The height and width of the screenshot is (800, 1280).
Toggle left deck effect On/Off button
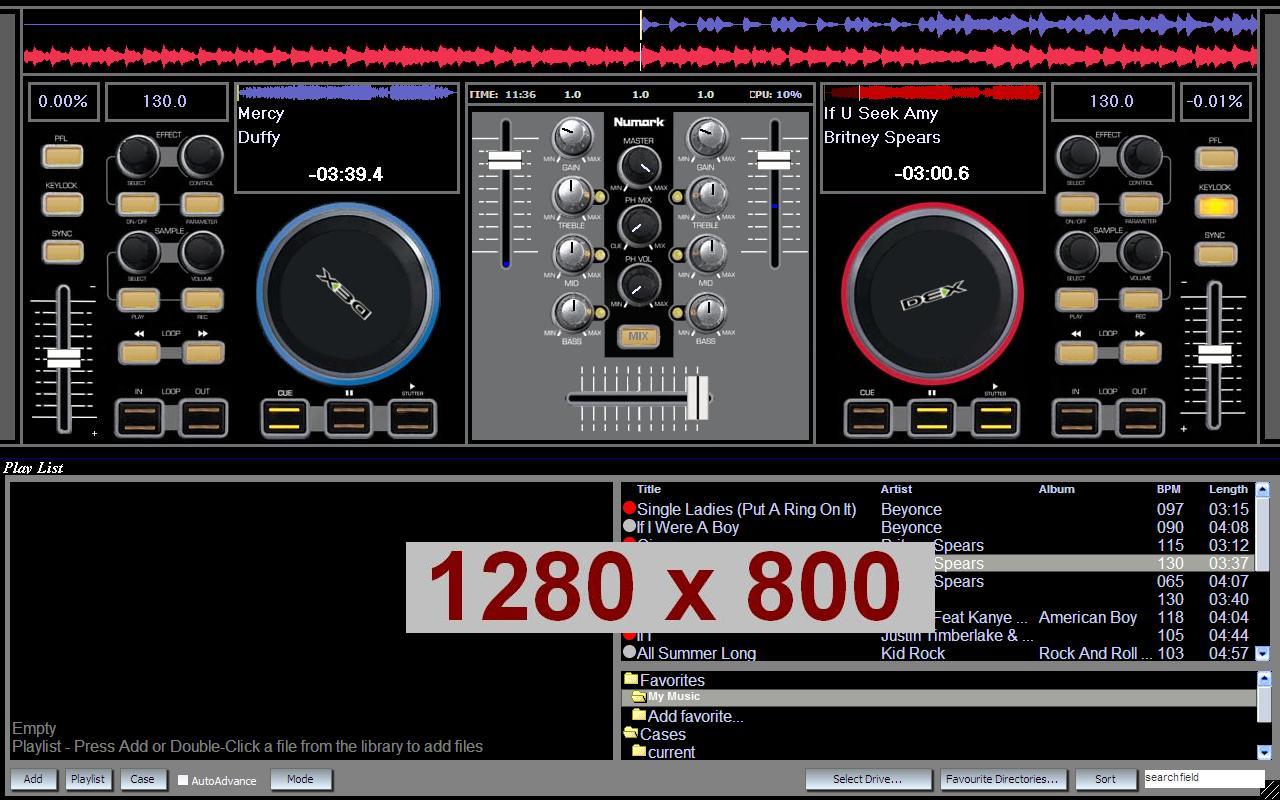(138, 205)
